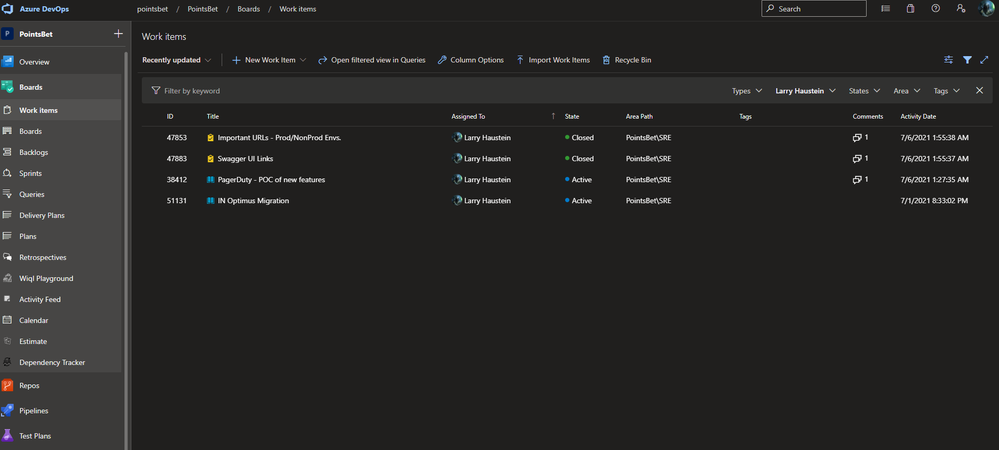Sort by the ID column header
The height and width of the screenshot is (450, 999).
(x=170, y=117)
